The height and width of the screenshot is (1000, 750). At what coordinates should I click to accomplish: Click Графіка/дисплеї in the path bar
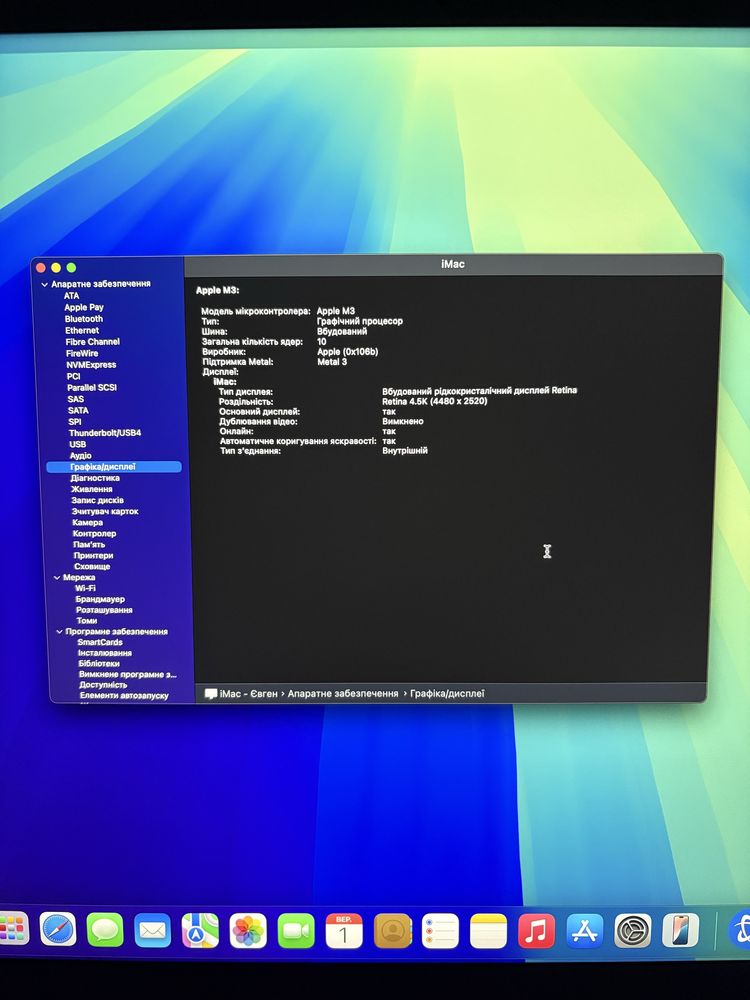448,694
